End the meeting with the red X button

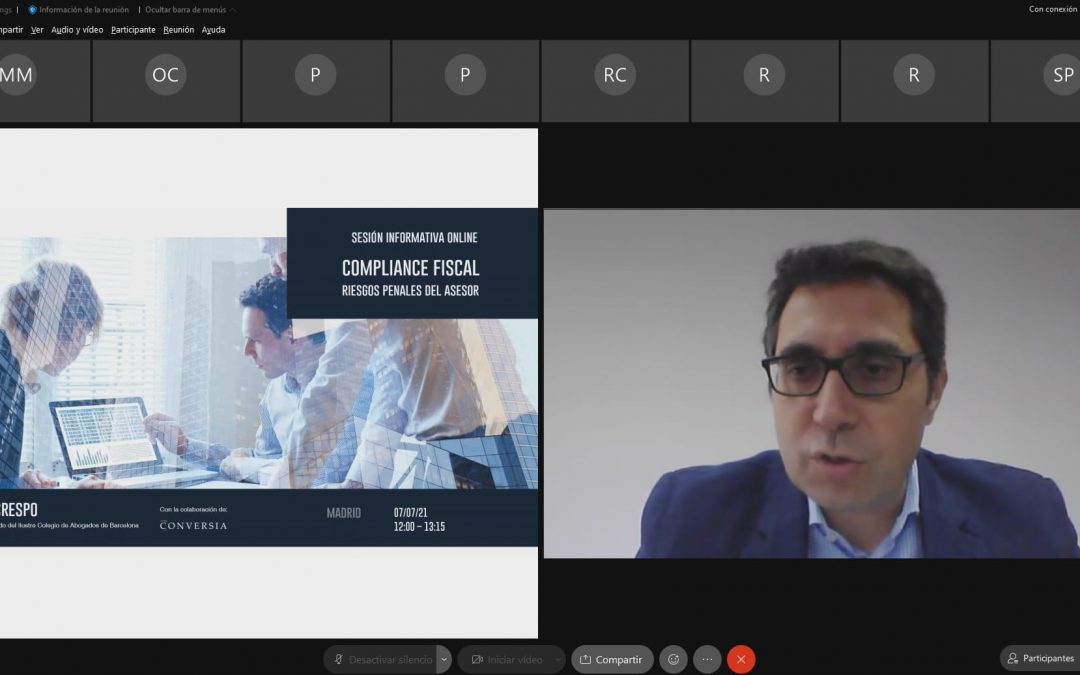(x=741, y=659)
